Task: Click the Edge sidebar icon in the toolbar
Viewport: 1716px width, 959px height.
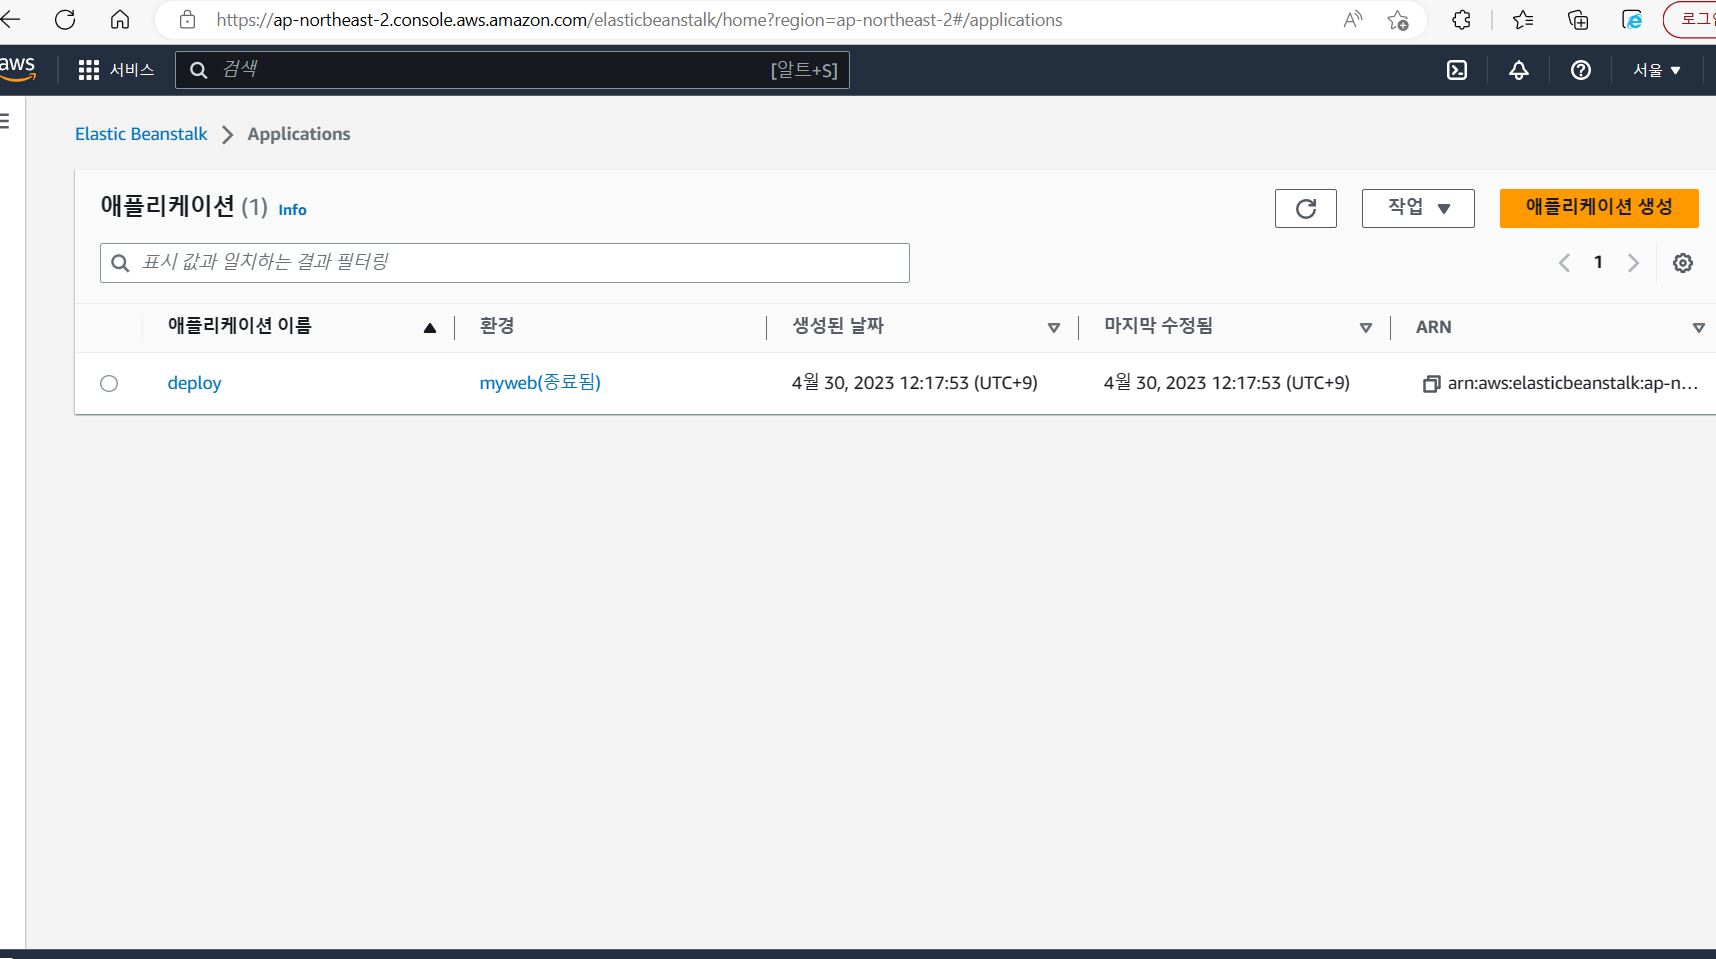Action: click(1632, 19)
